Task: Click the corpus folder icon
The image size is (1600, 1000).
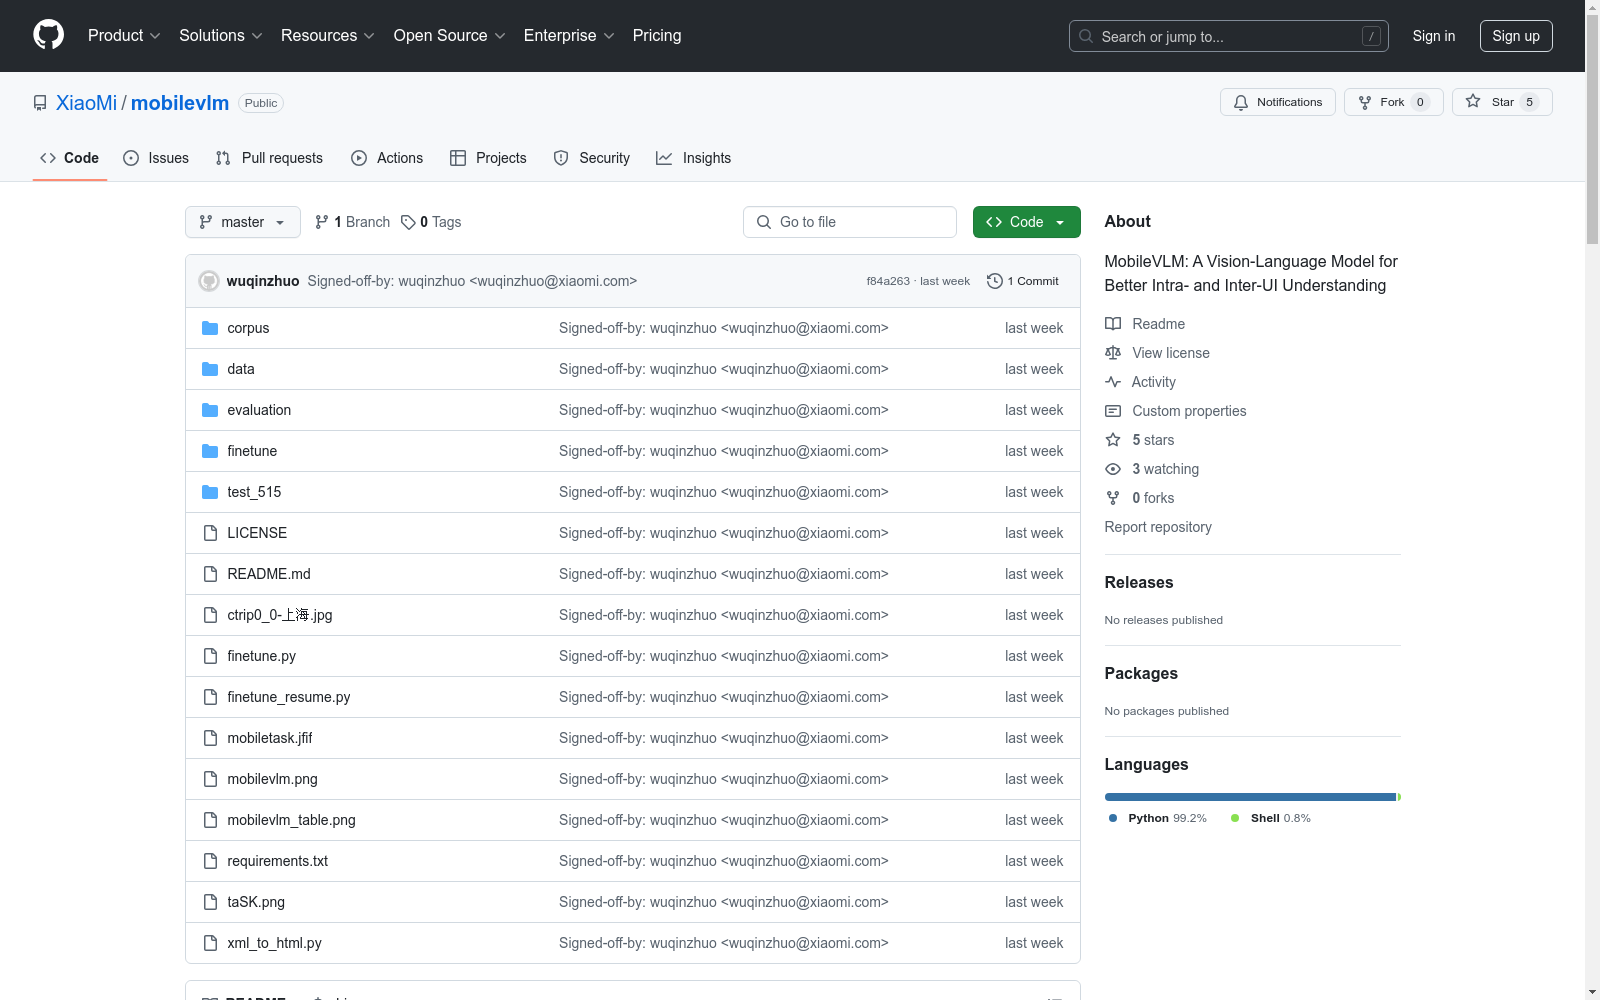Action: coord(210,328)
